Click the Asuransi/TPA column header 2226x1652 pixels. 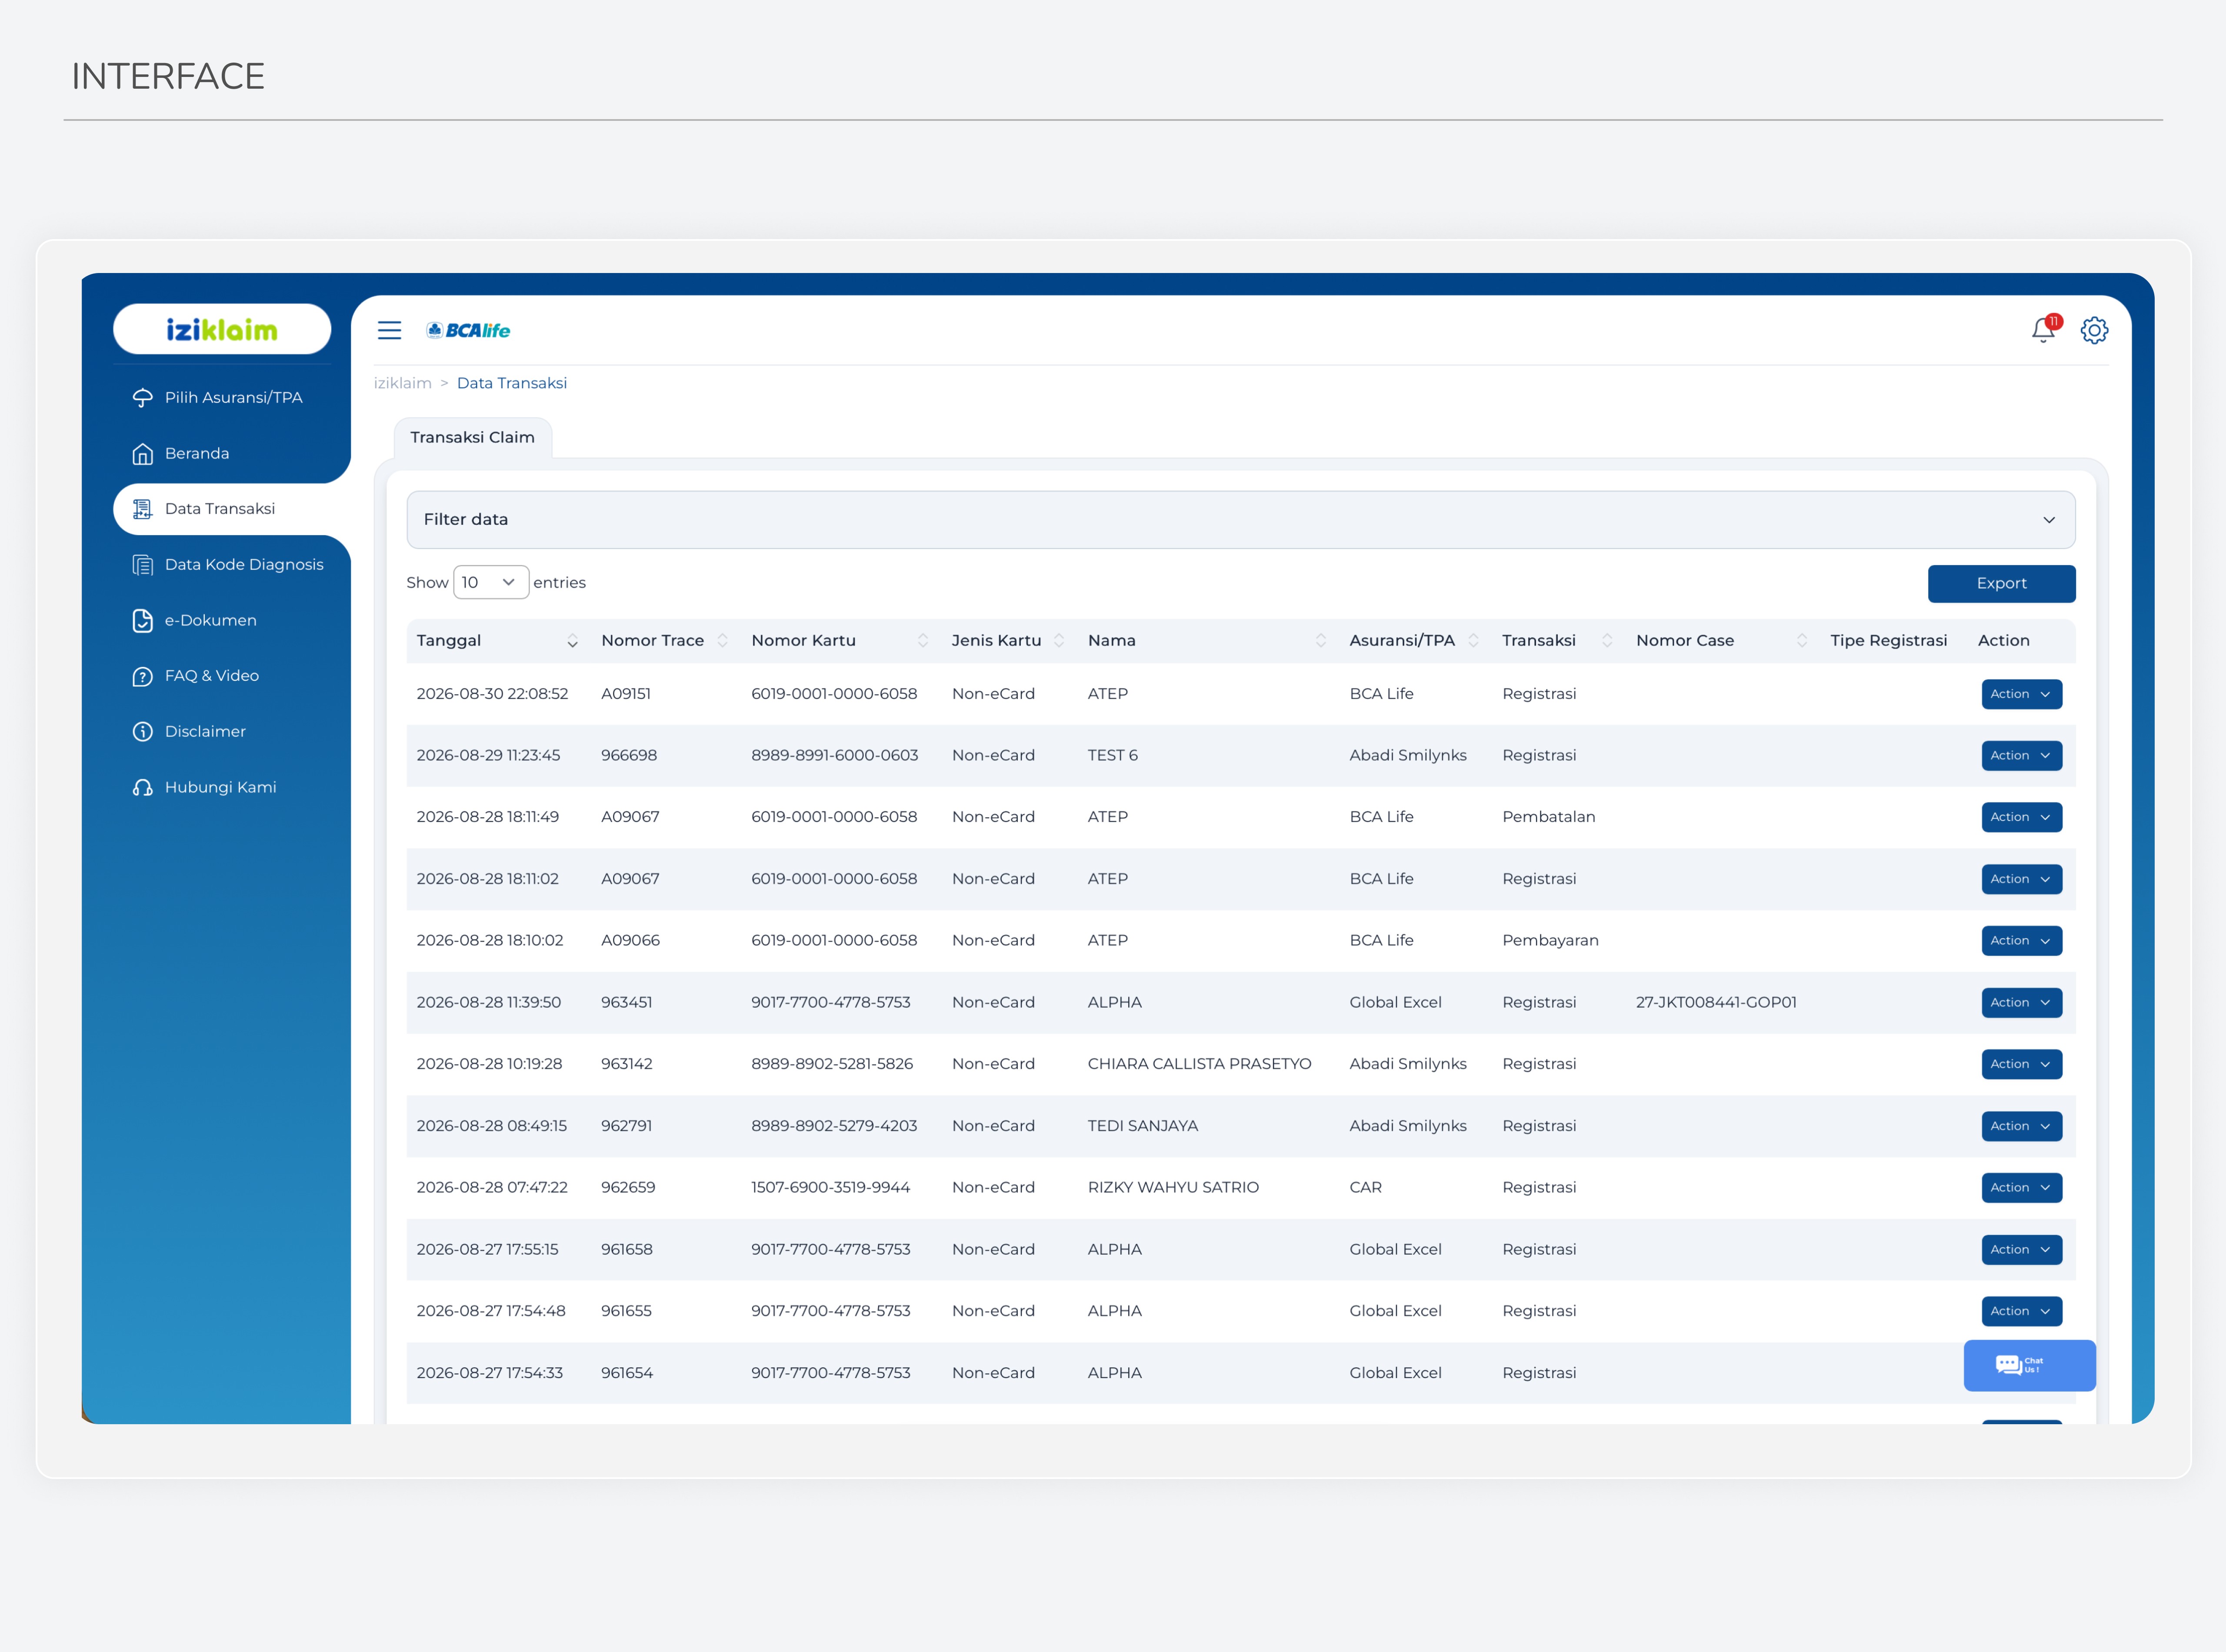pyautogui.click(x=1402, y=641)
